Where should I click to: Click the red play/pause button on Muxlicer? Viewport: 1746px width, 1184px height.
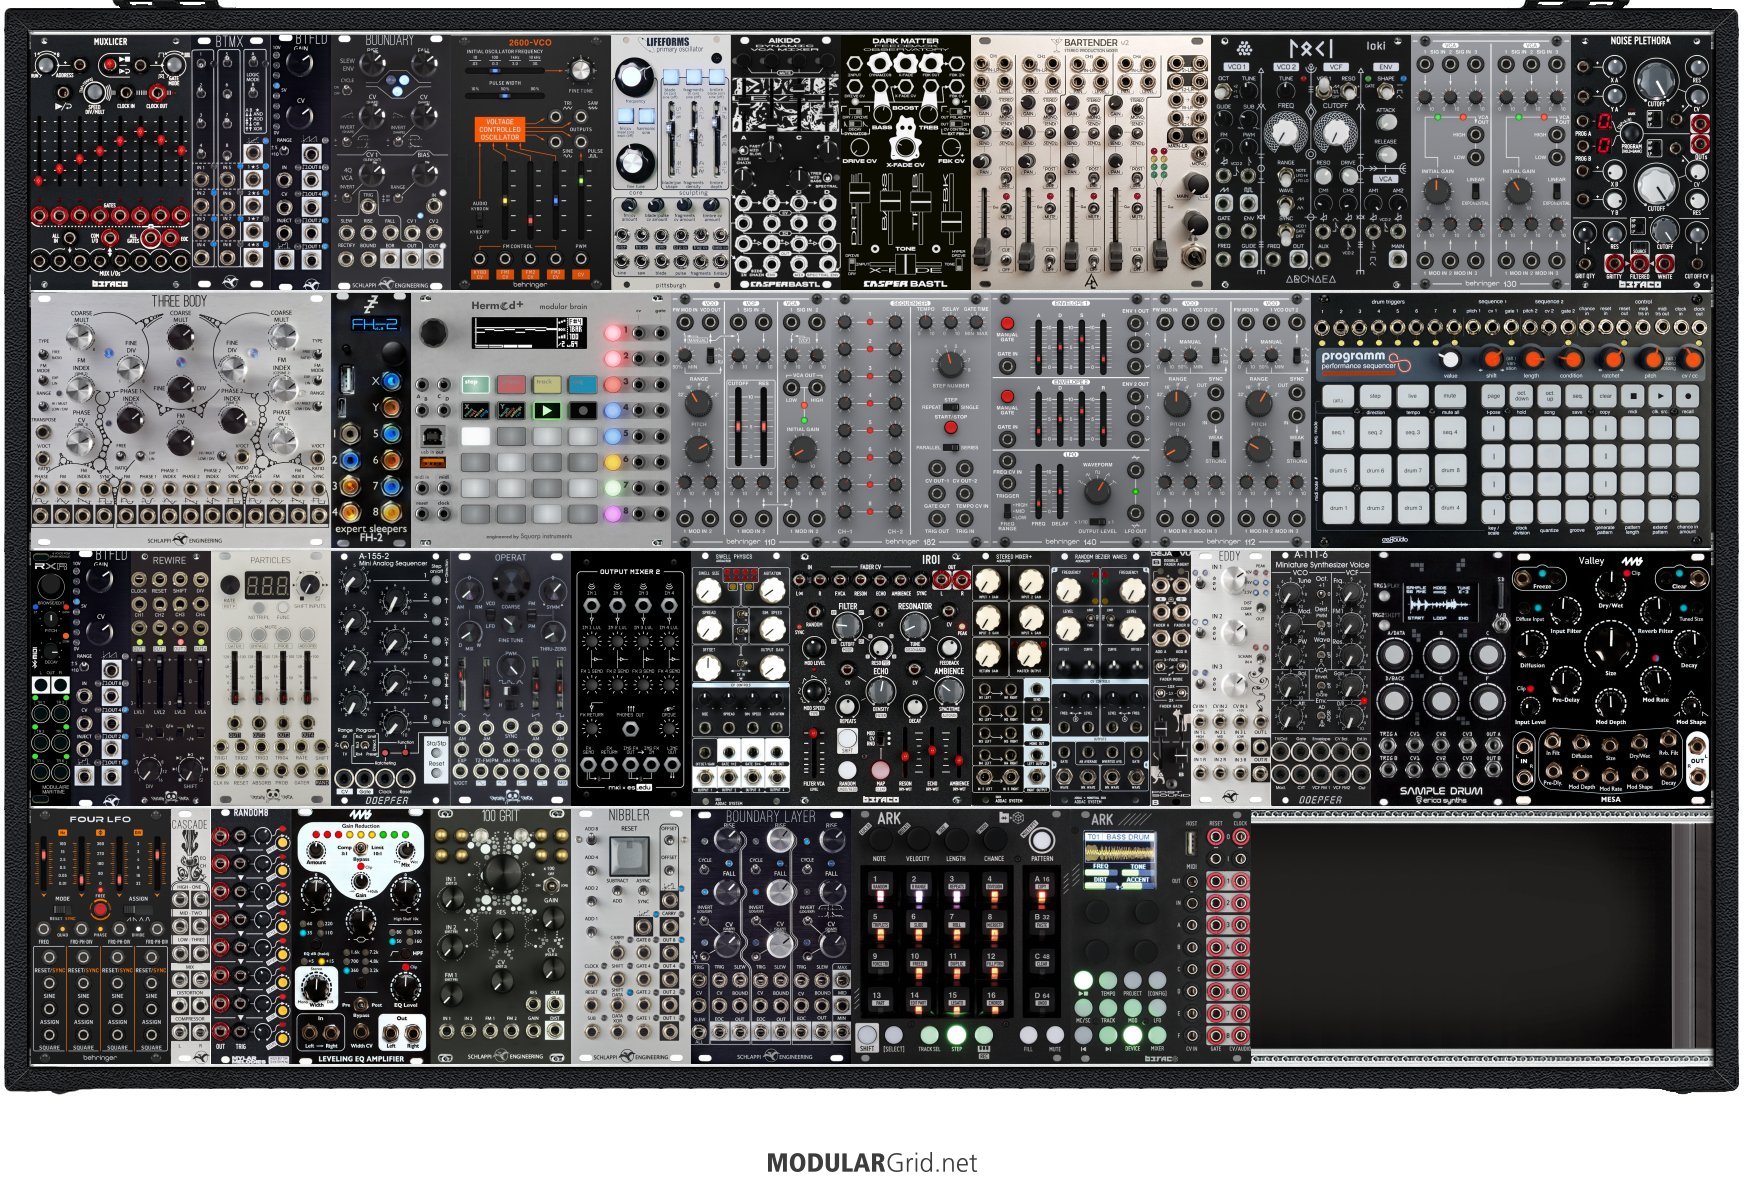pos(109,65)
